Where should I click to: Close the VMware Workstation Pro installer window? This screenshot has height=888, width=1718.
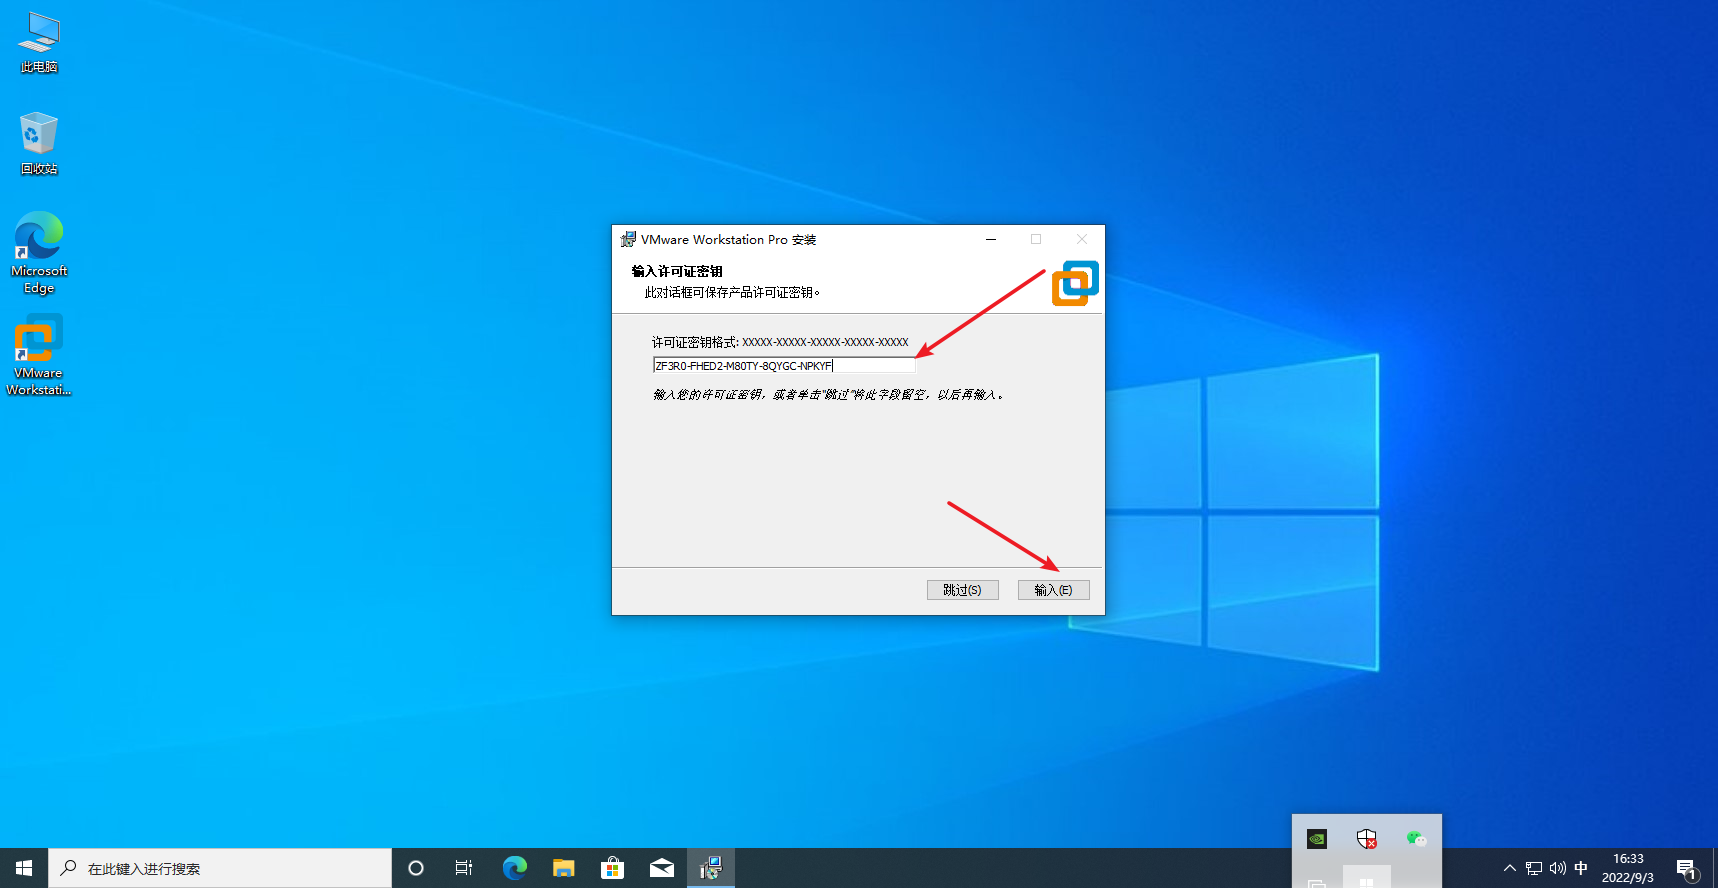pyautogui.click(x=1081, y=239)
